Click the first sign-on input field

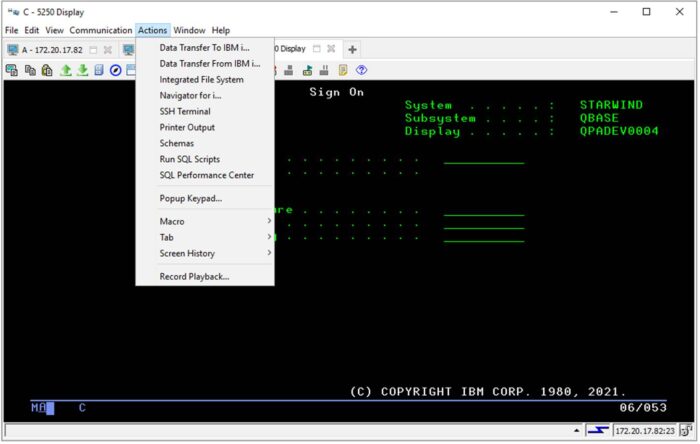click(x=483, y=158)
